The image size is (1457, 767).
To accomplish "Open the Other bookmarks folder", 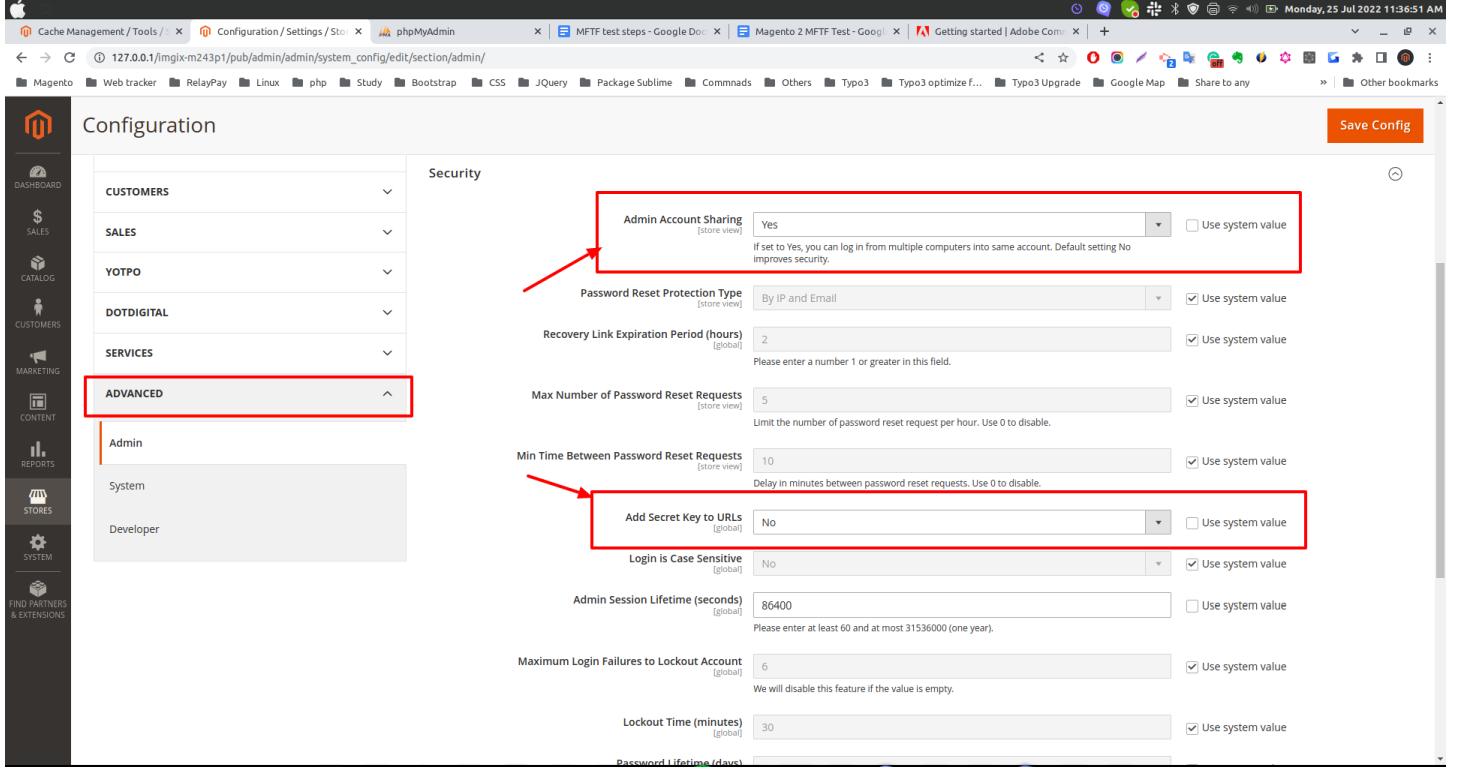I will tap(1390, 82).
